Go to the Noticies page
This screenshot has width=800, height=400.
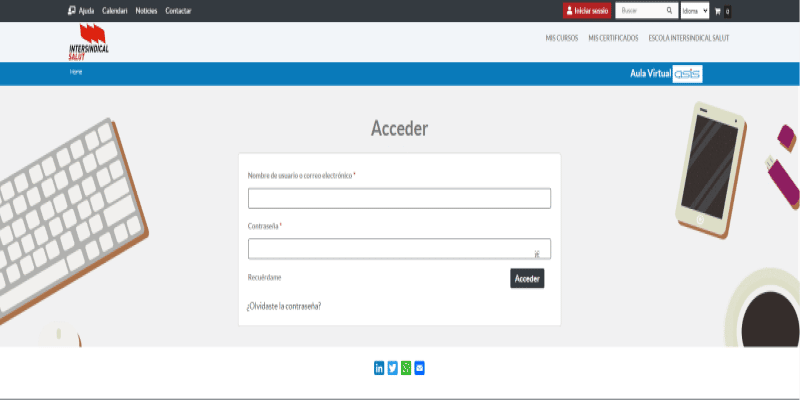pos(146,11)
